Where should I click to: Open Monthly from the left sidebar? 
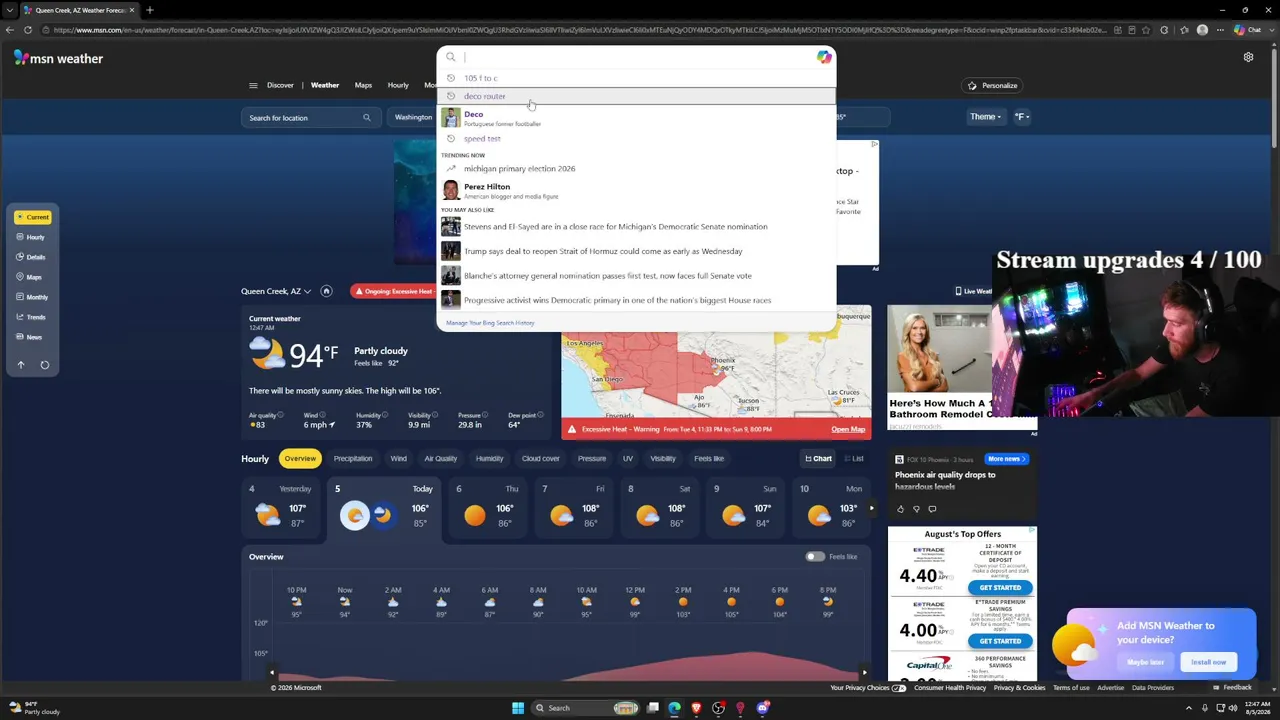[32, 297]
